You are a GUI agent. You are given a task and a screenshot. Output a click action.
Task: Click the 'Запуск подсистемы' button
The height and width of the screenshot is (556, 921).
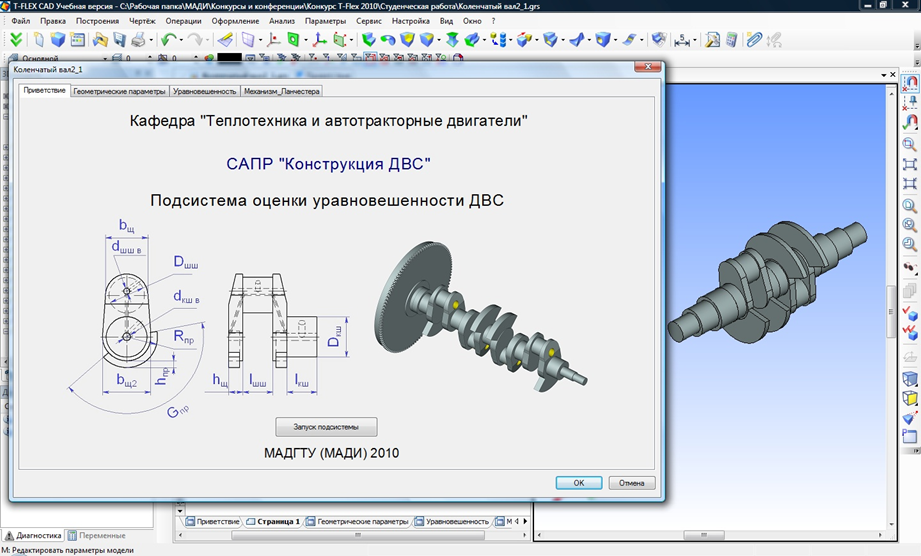[x=326, y=427]
